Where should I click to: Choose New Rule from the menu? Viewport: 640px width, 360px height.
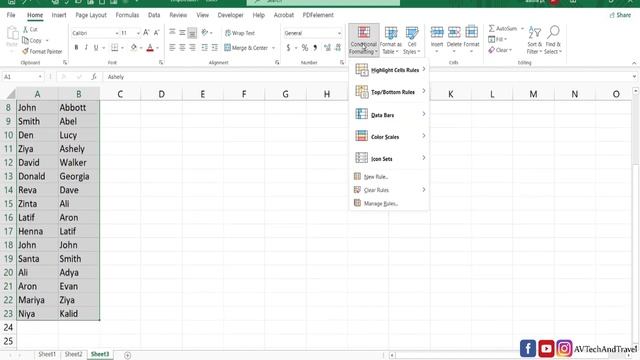click(x=389, y=177)
